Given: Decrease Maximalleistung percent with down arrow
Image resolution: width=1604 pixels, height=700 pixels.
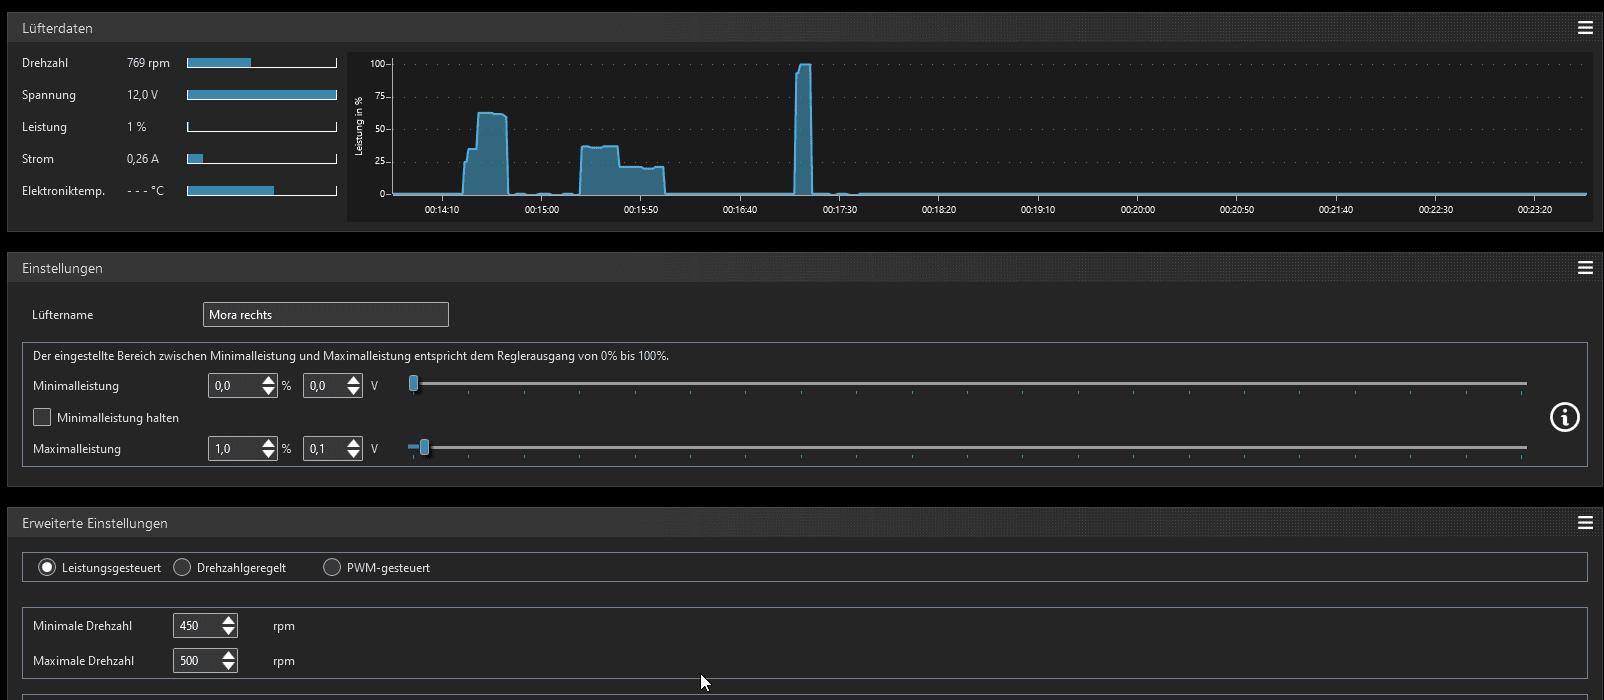Looking at the screenshot, I should point(268,454).
